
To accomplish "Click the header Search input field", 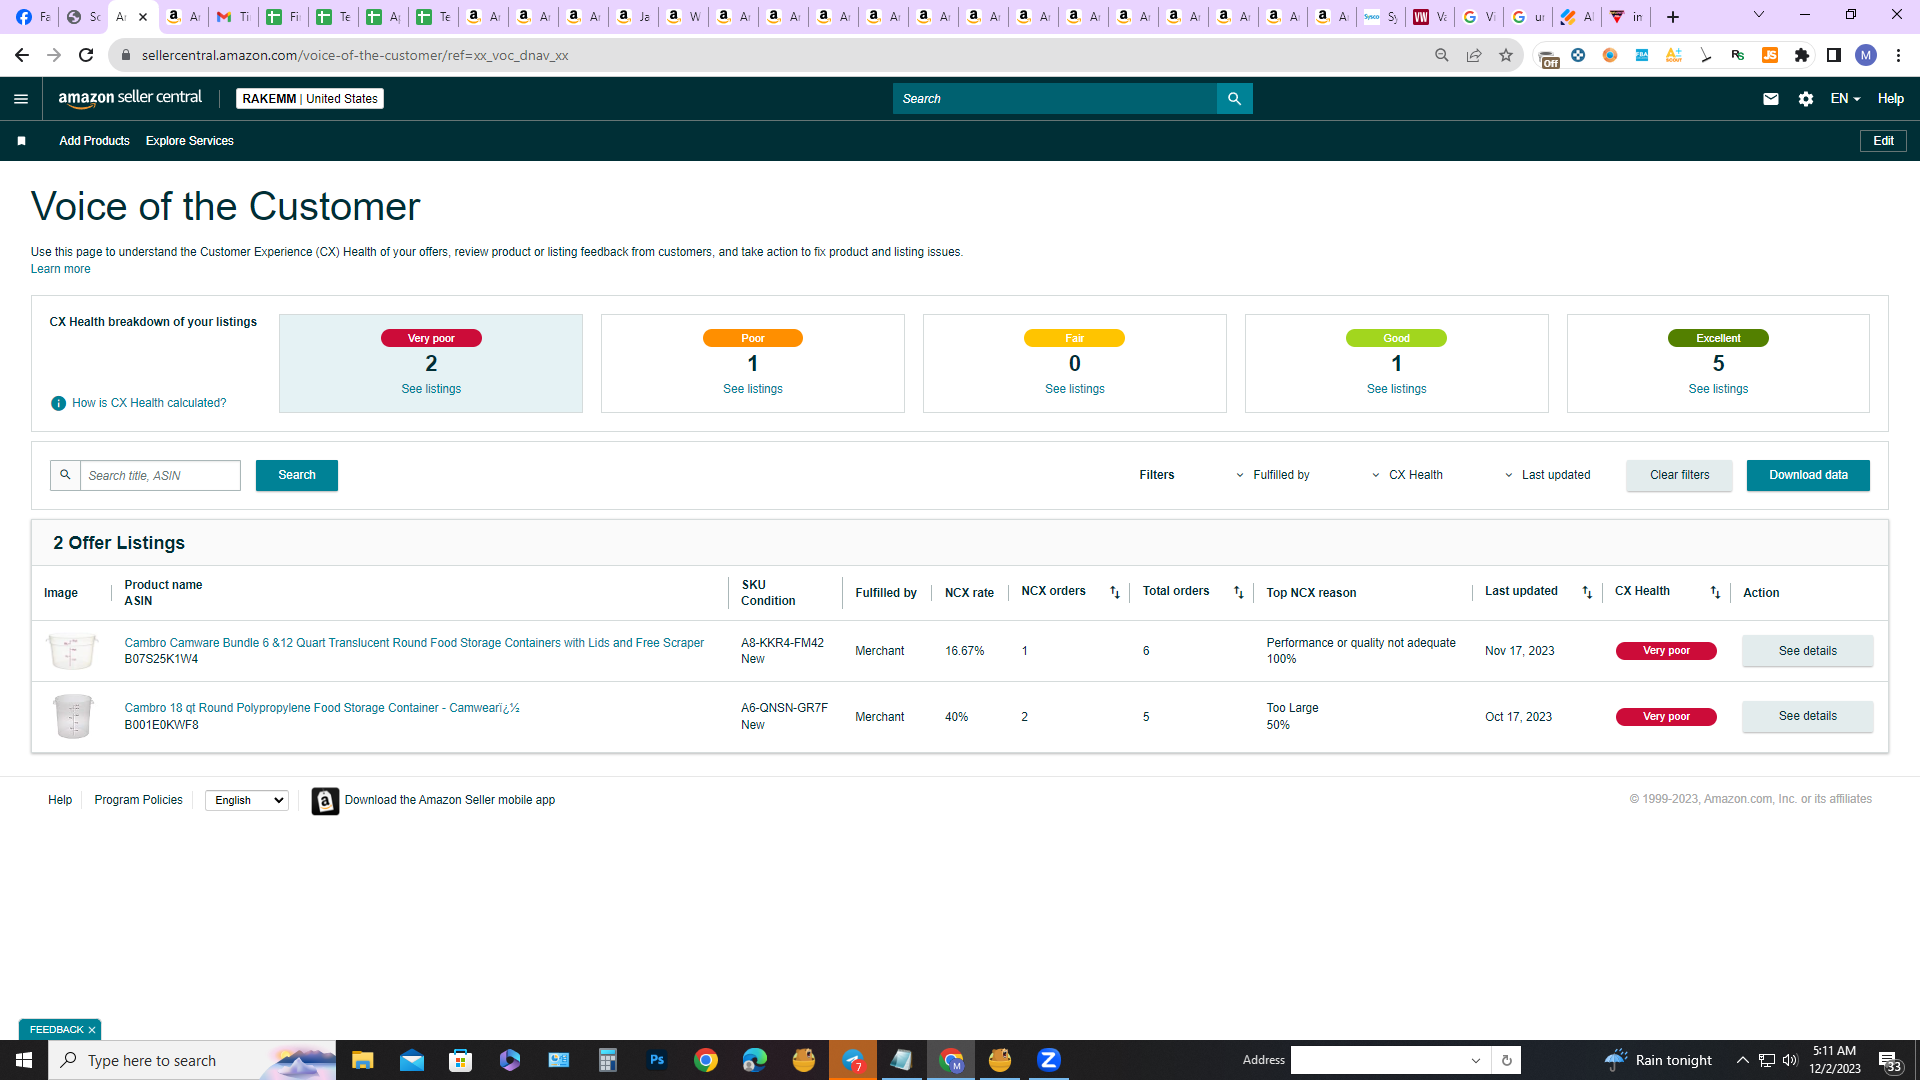I will point(1055,99).
